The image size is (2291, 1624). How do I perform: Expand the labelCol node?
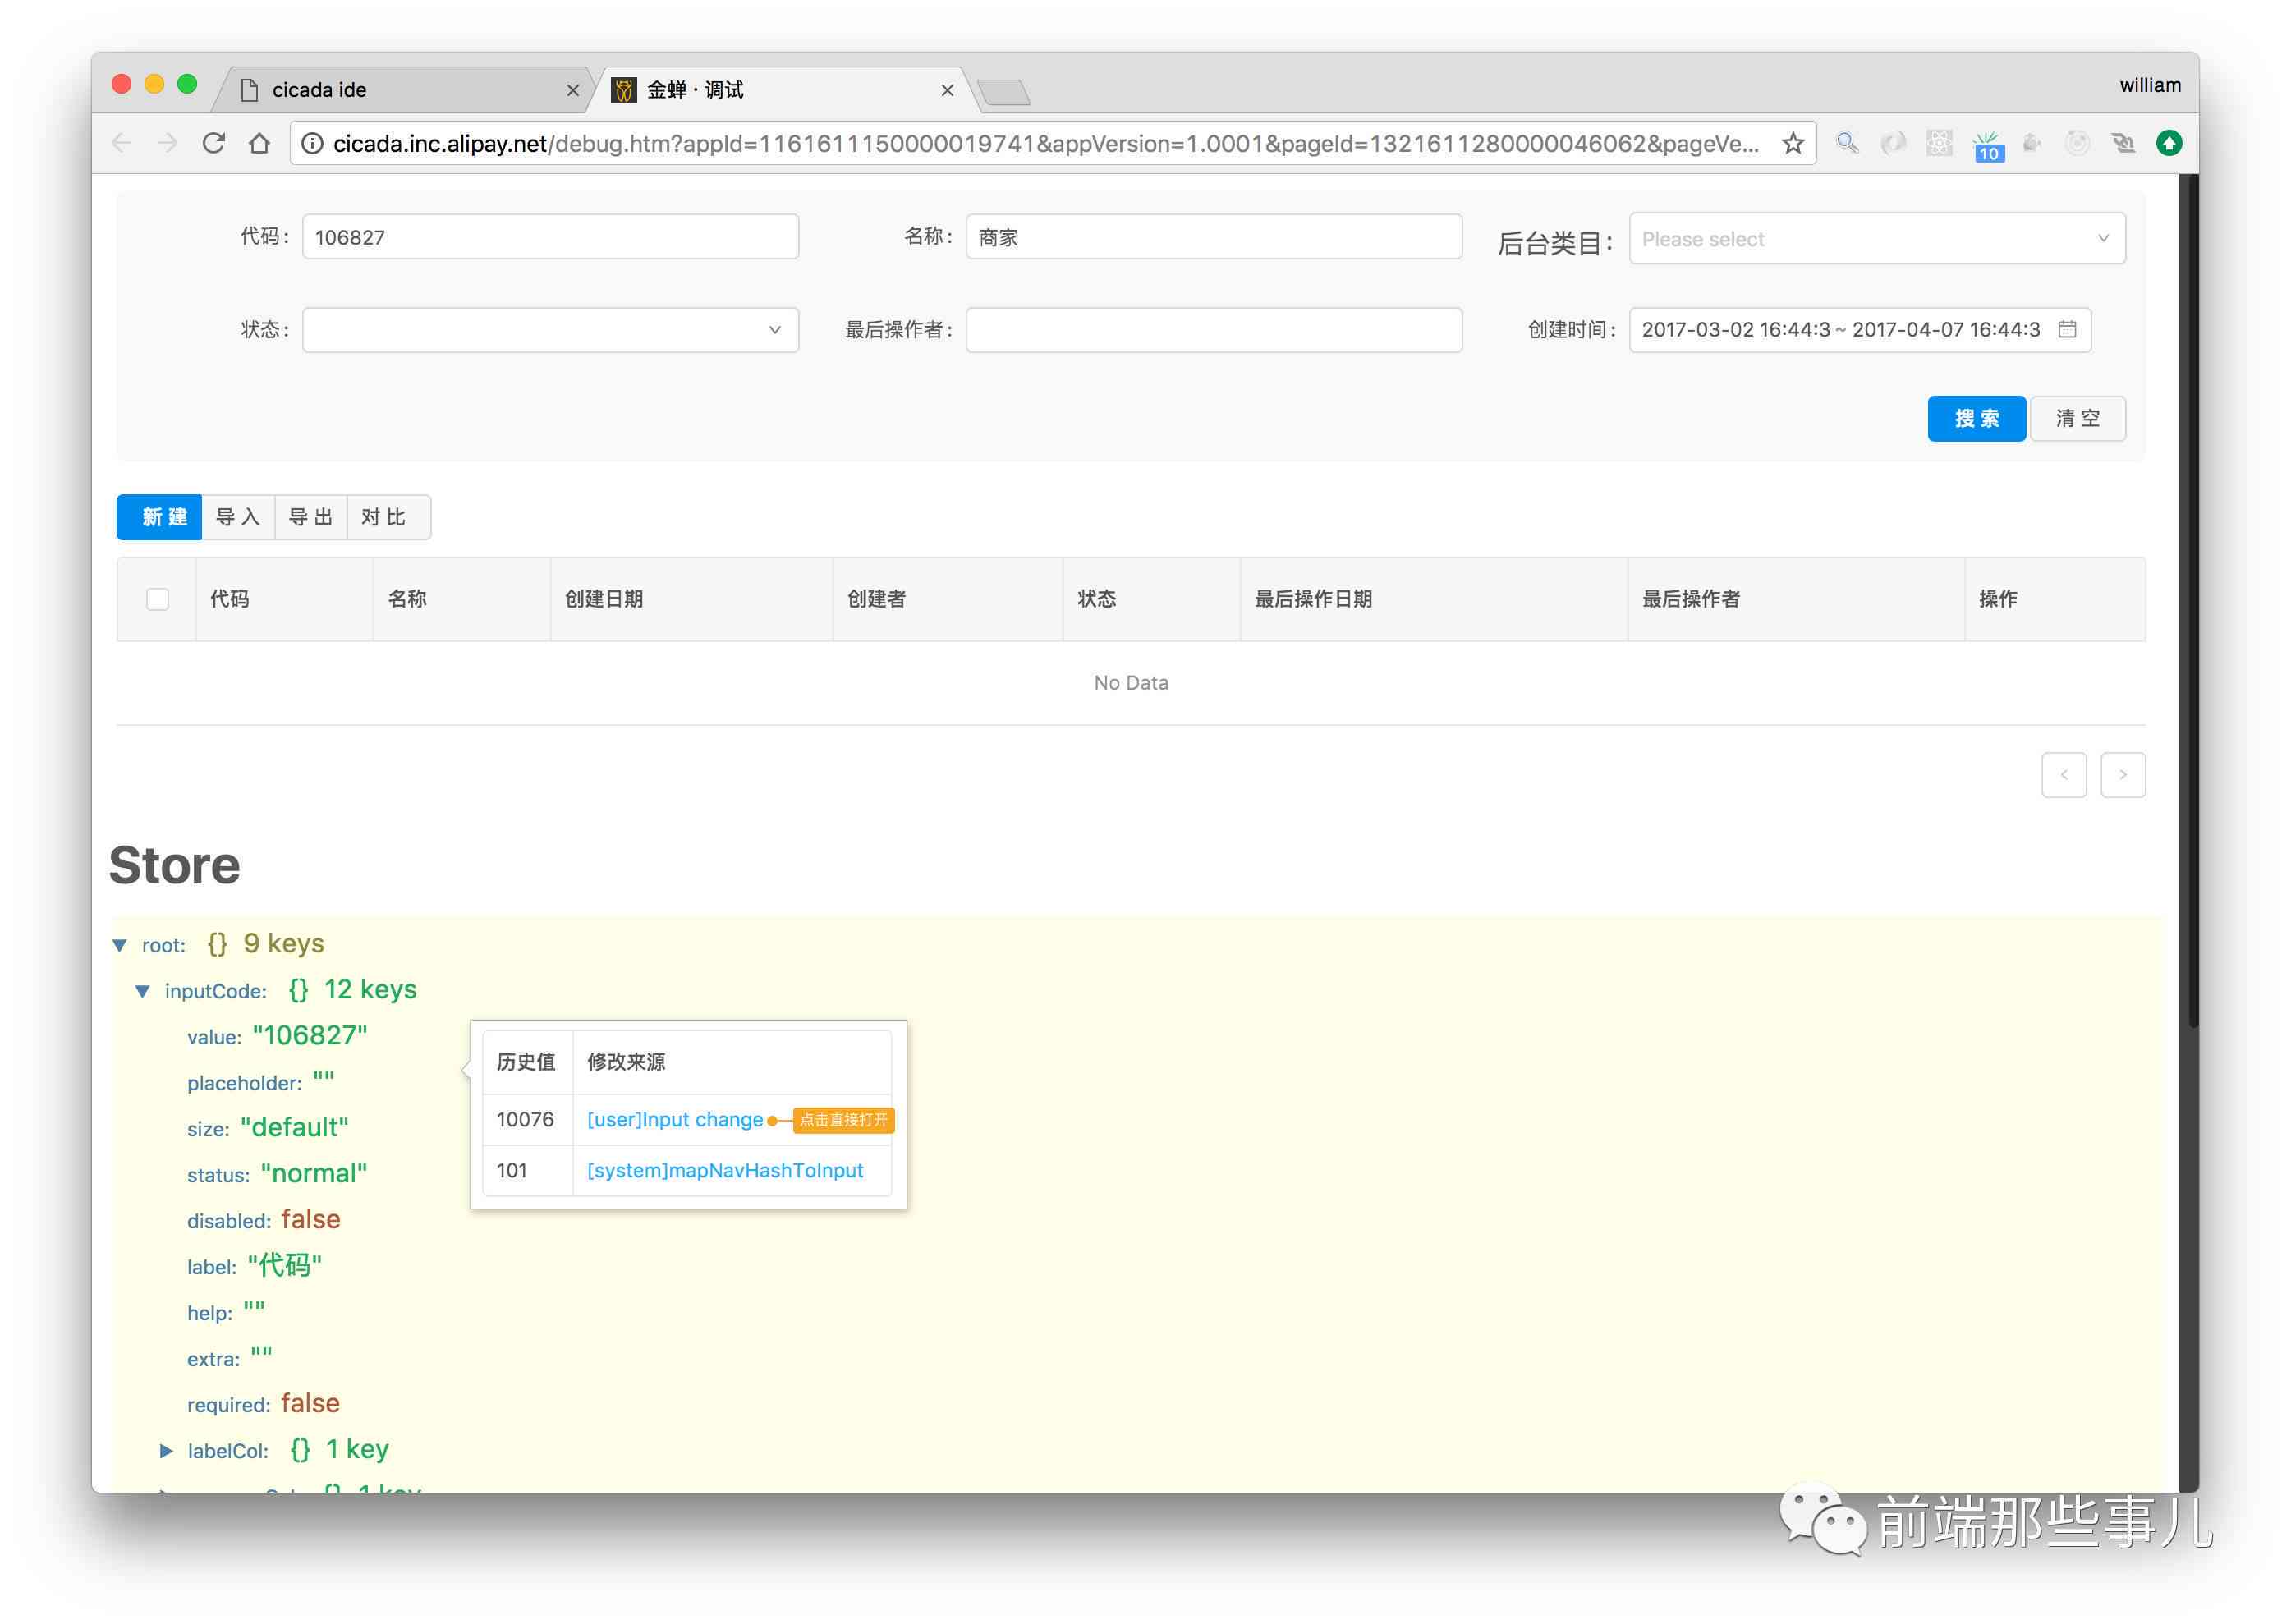(x=166, y=1450)
